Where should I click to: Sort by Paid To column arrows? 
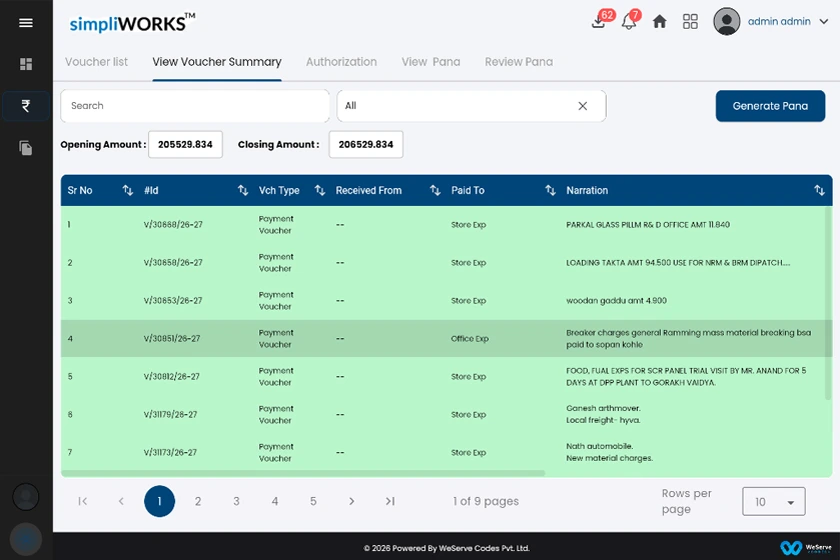(550, 190)
